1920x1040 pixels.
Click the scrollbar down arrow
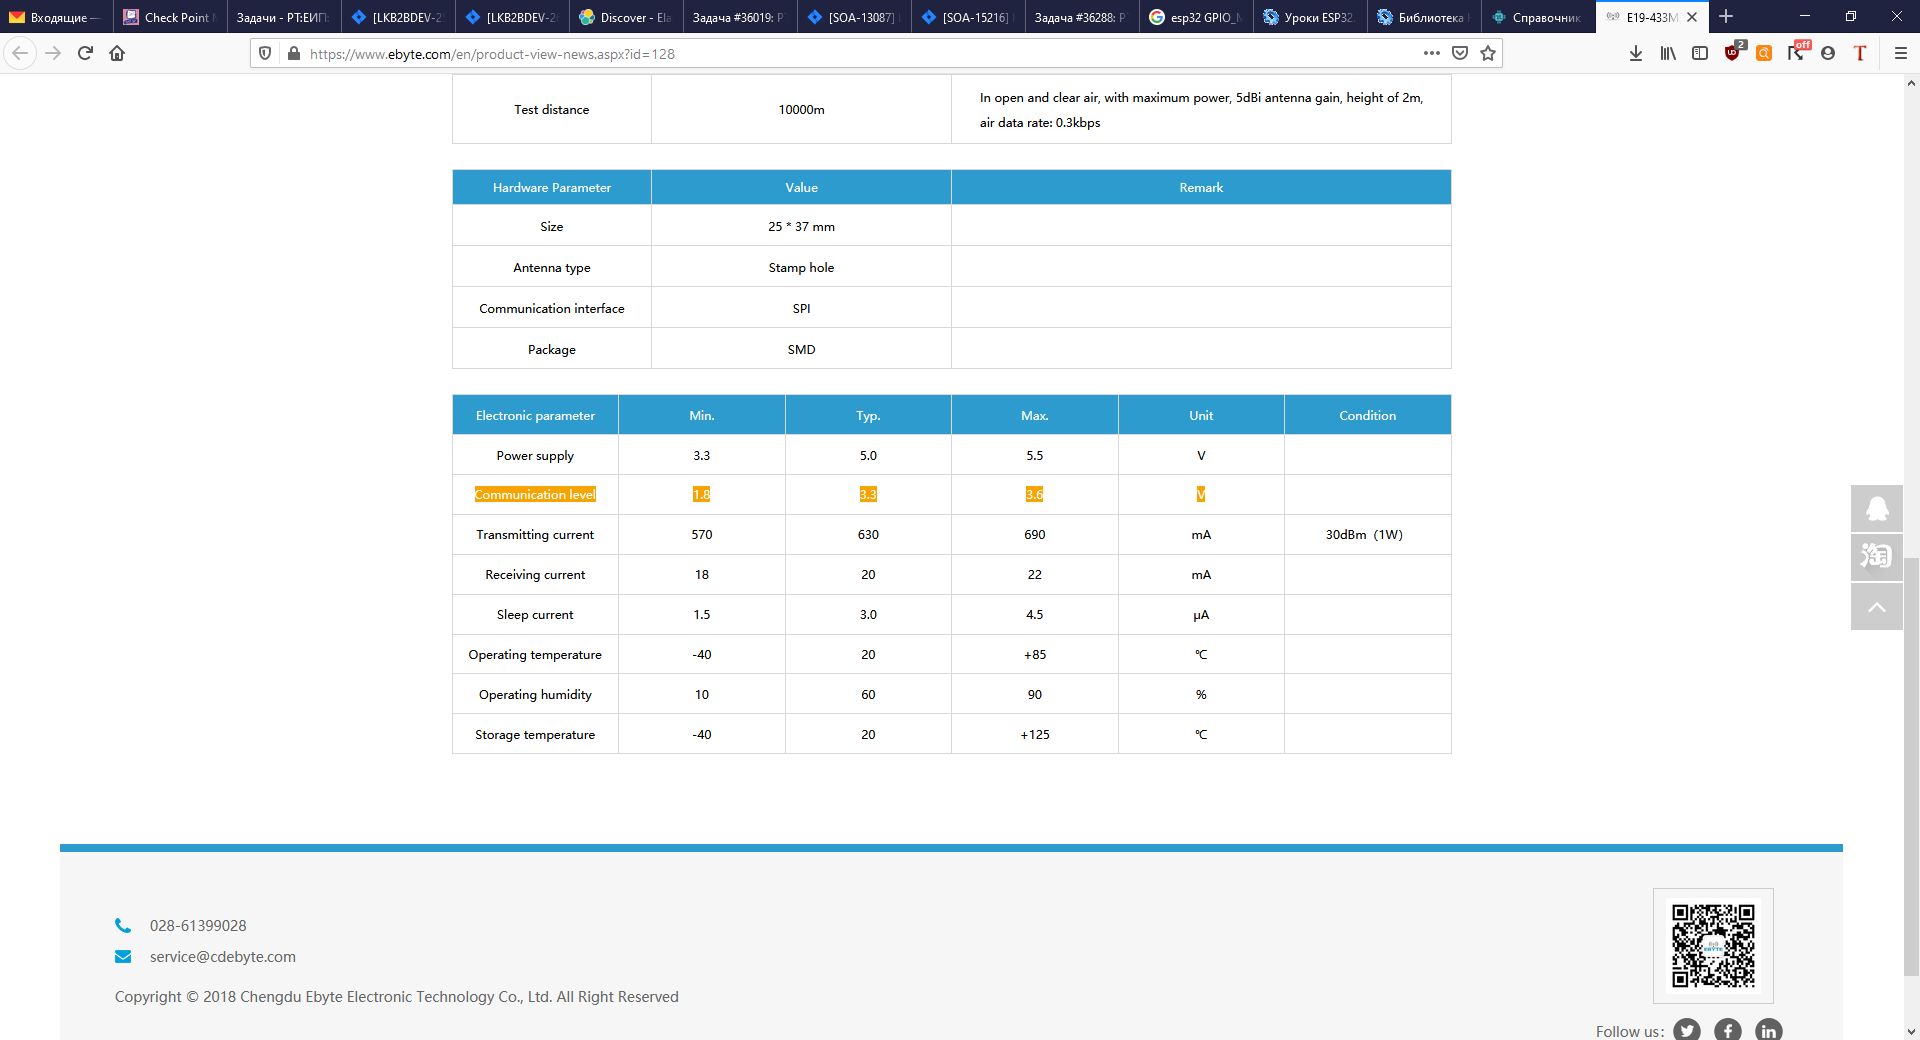1912,1031
